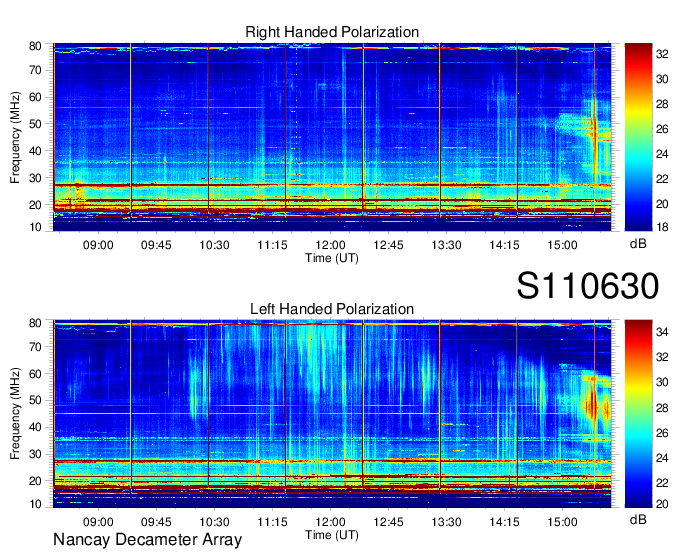680x552 pixels.
Task: Click the "13:30" tick under the Left Handed plot
Action: coord(446,522)
